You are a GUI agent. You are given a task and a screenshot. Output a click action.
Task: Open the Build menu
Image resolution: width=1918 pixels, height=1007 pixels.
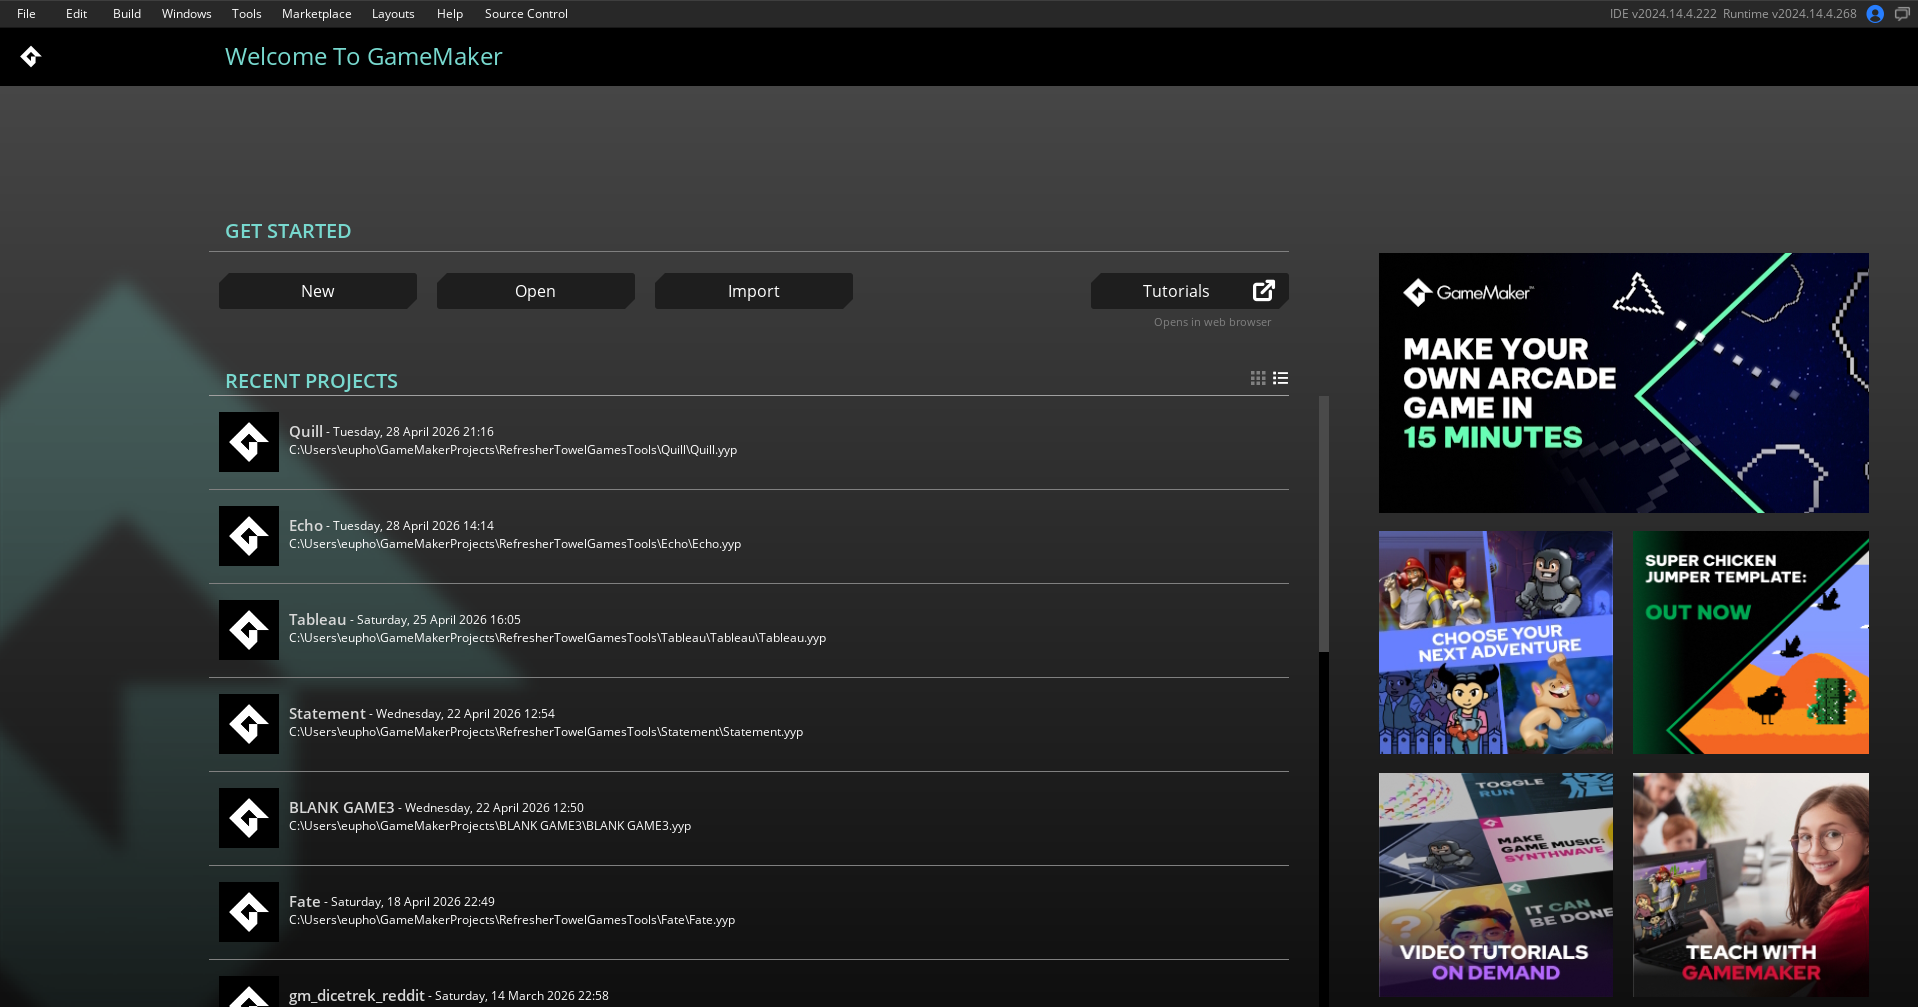click(127, 14)
